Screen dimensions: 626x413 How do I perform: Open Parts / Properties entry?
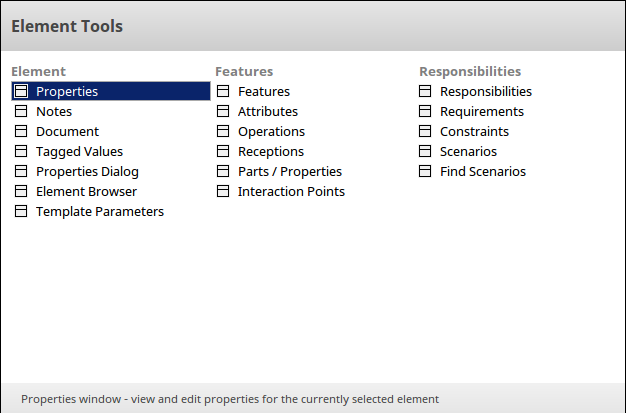click(x=290, y=171)
